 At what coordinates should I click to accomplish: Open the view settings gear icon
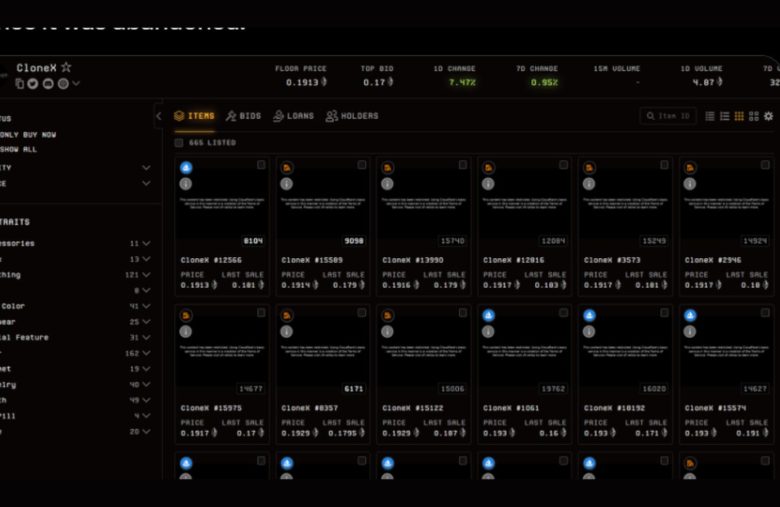769,116
